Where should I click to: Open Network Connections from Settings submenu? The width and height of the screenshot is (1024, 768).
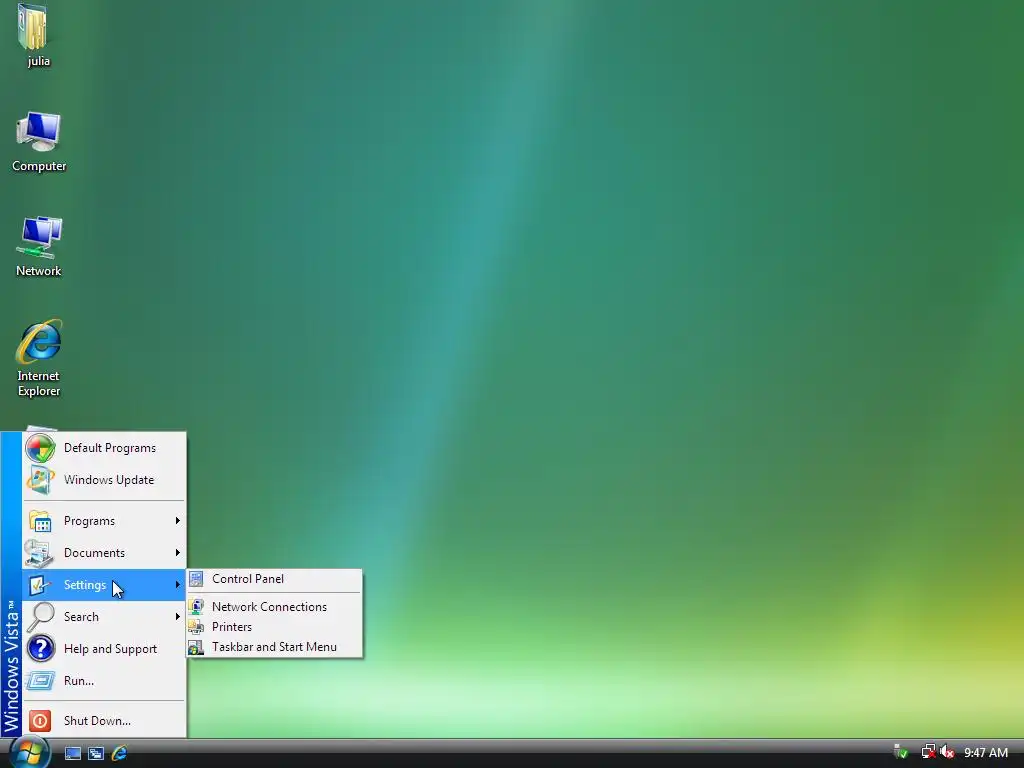pyautogui.click(x=274, y=607)
